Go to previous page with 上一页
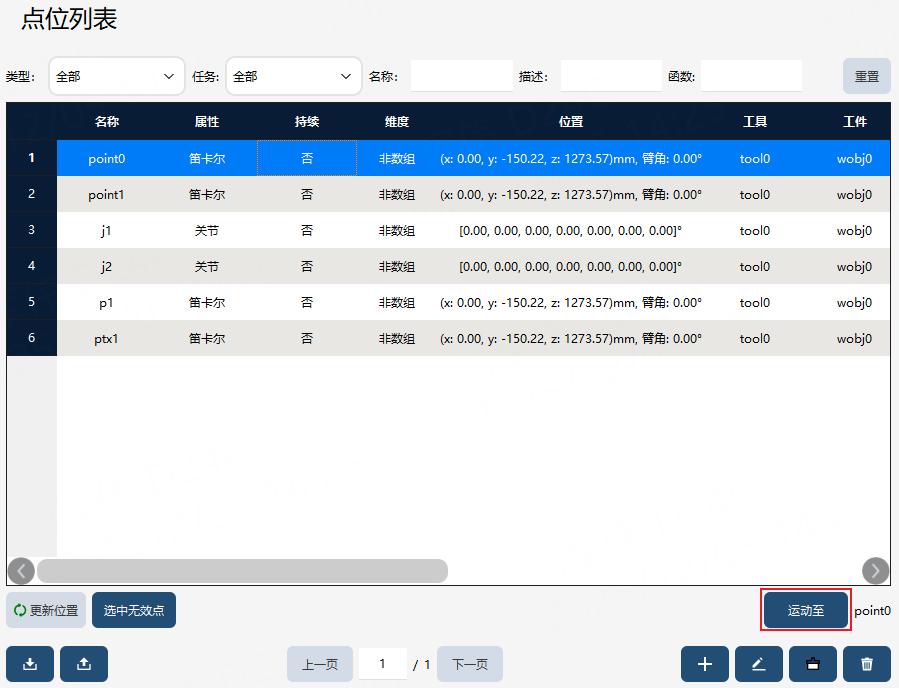This screenshot has width=899, height=688. (x=320, y=664)
